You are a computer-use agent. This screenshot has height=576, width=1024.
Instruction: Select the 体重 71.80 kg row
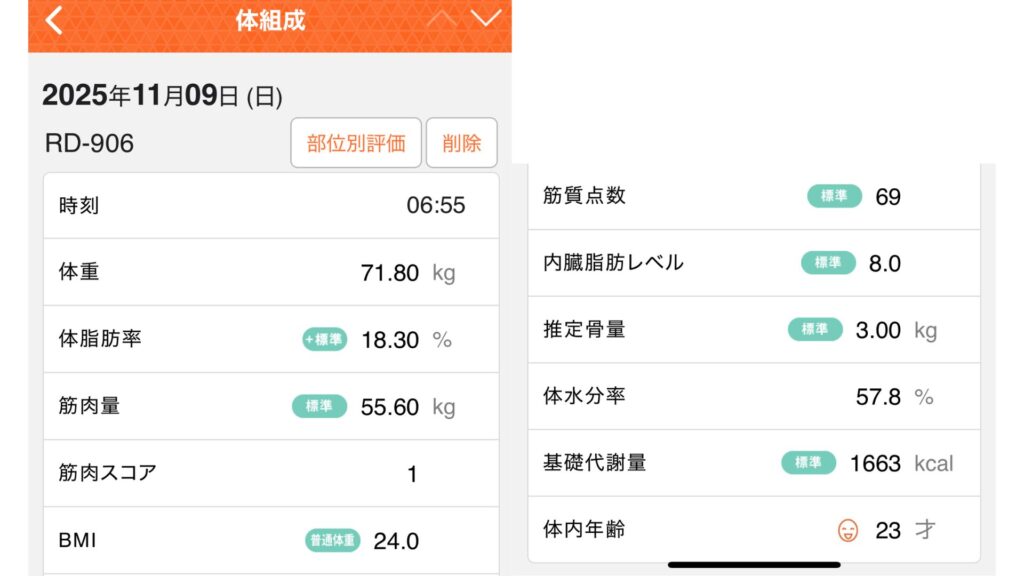270,272
